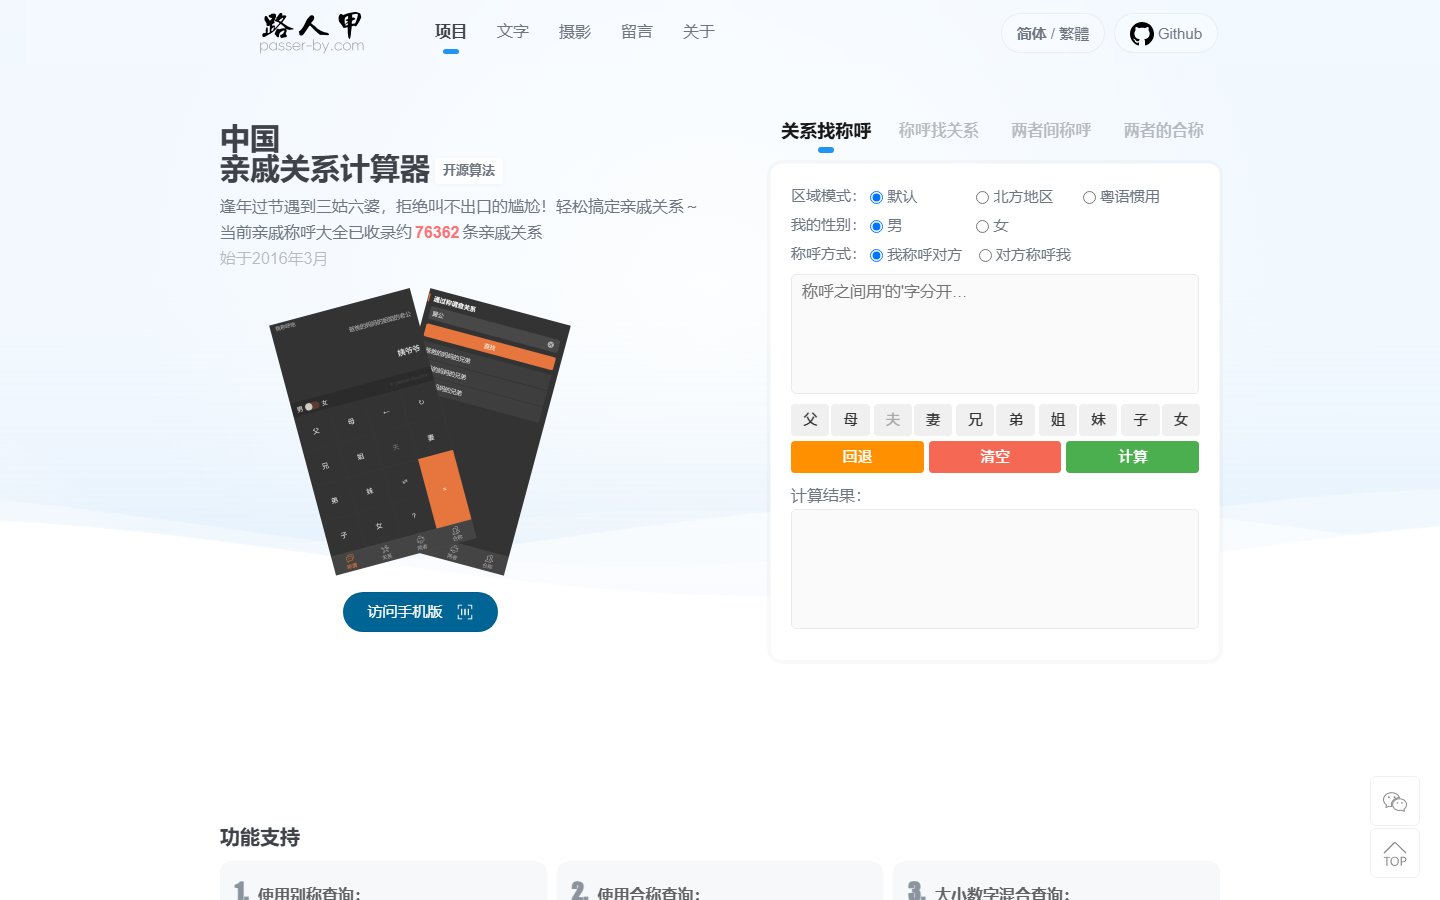This screenshot has height=900, width=1440.
Task: Add 女 relation key
Action: [1181, 420]
